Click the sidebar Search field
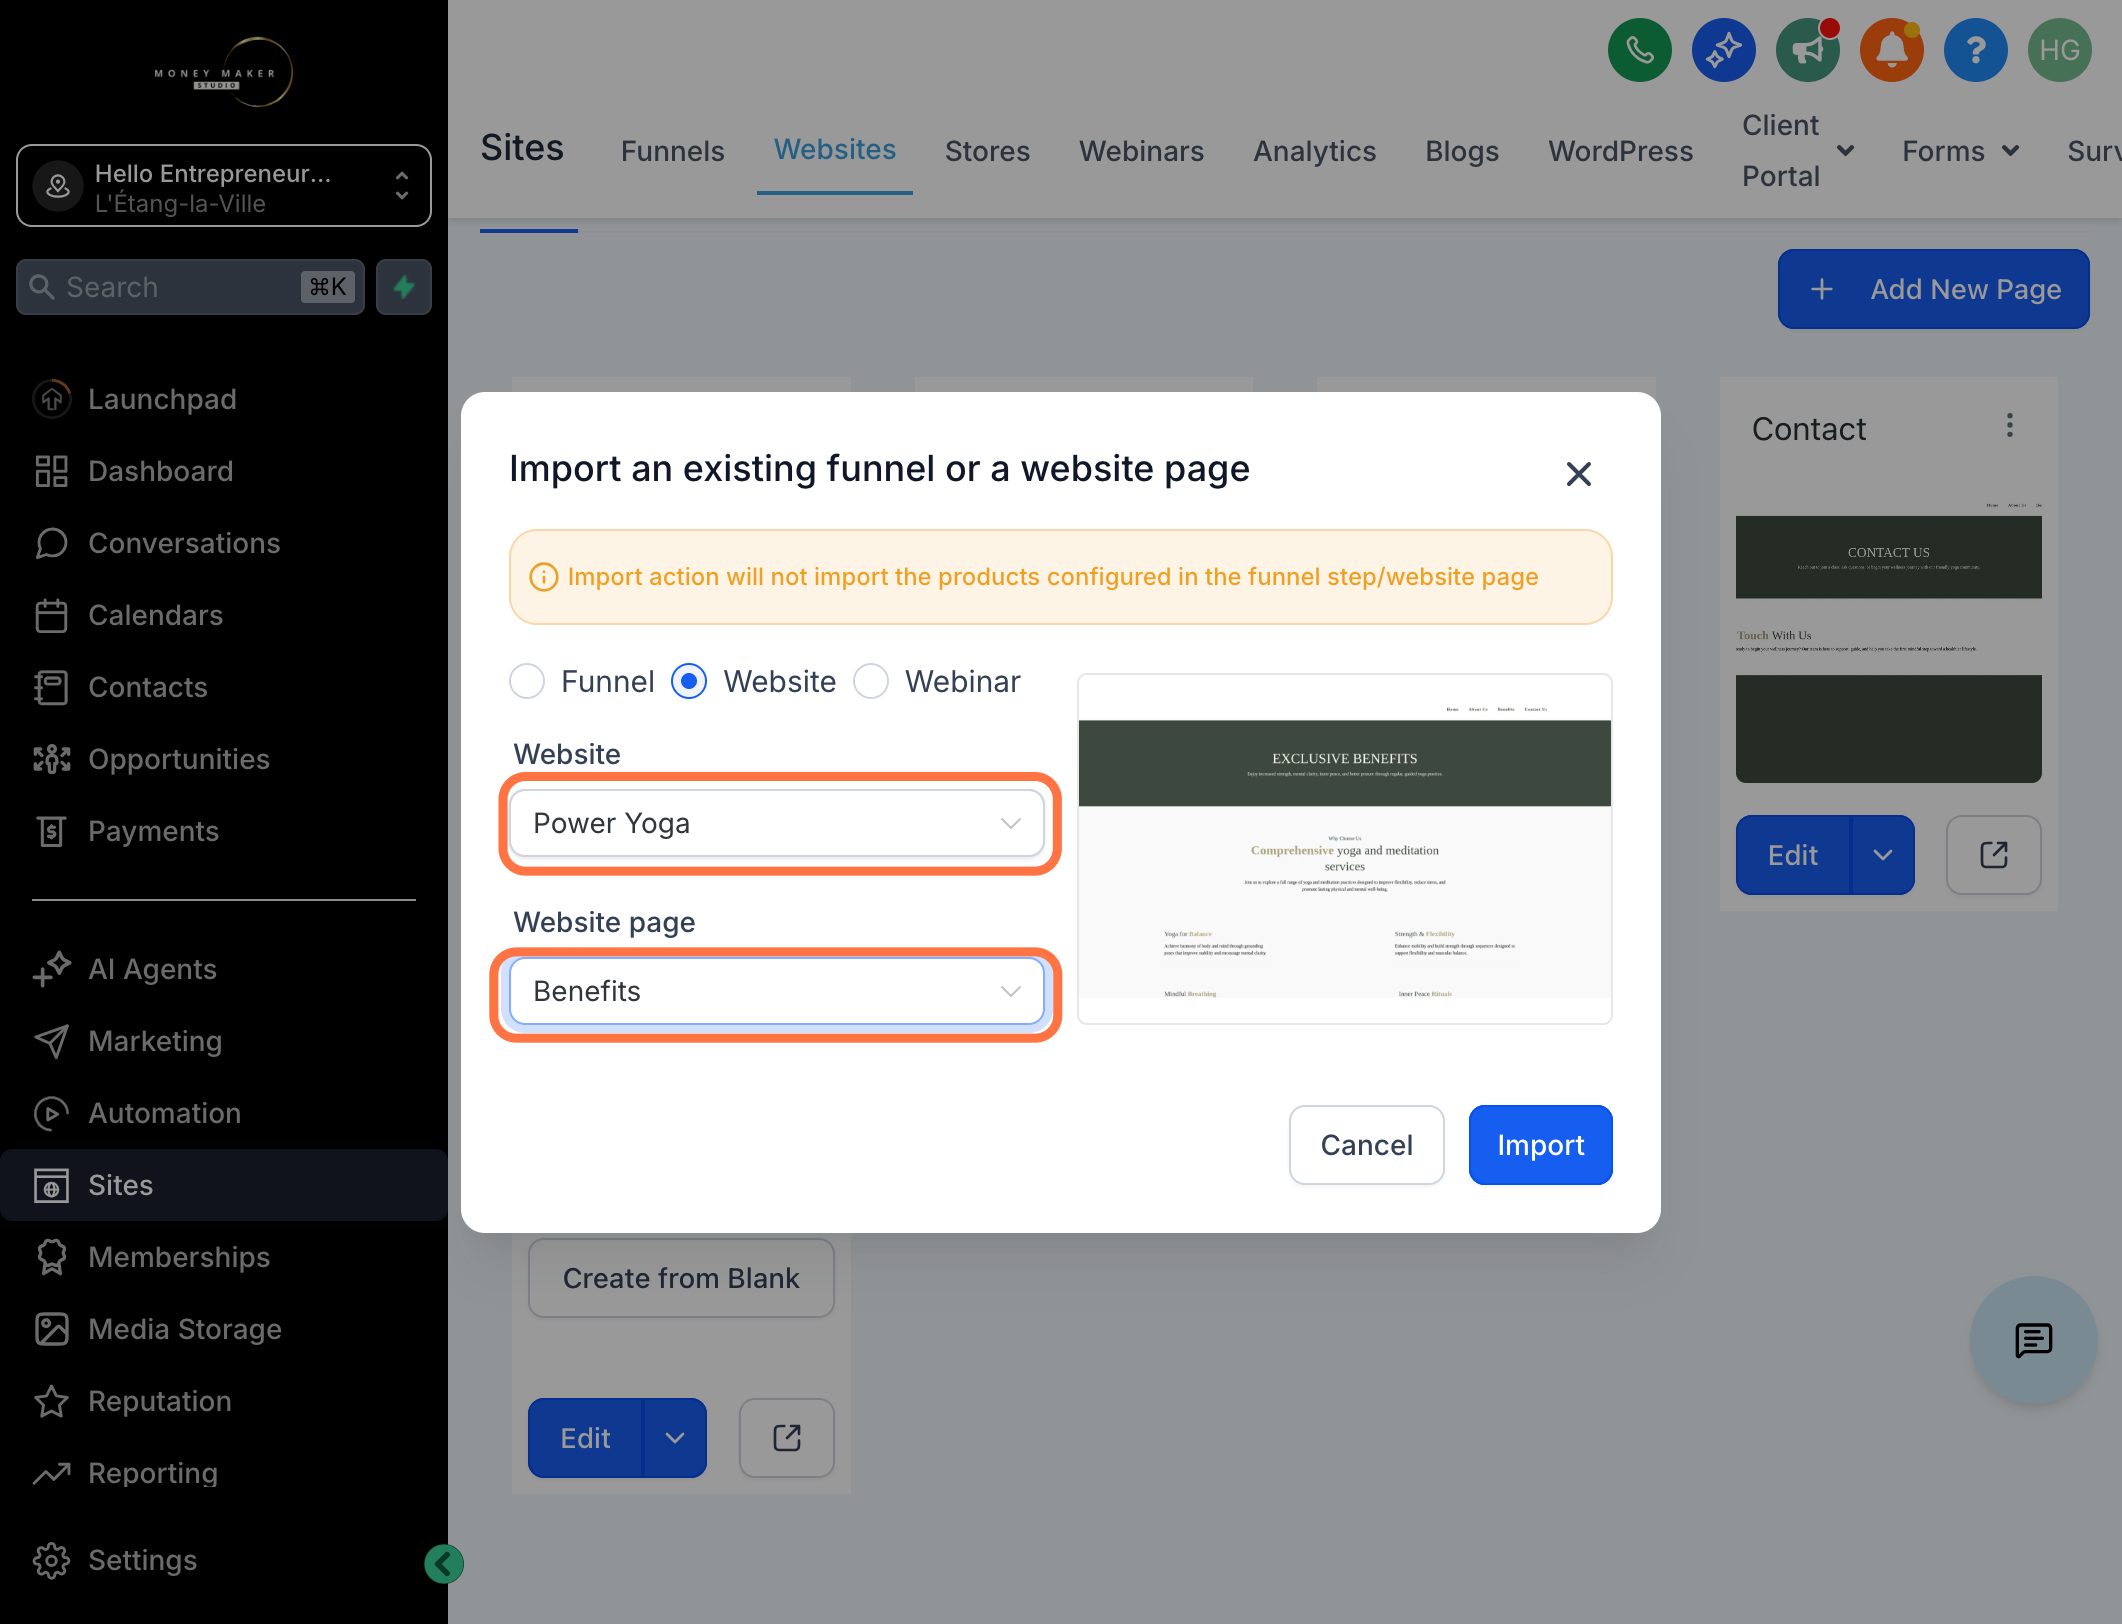The height and width of the screenshot is (1624, 2122). click(x=190, y=287)
